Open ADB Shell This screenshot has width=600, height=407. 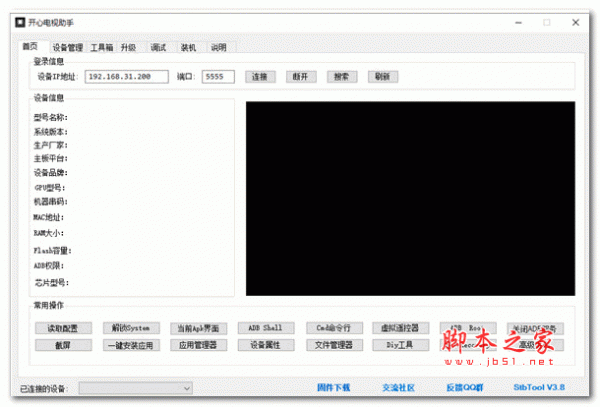[x=266, y=328]
